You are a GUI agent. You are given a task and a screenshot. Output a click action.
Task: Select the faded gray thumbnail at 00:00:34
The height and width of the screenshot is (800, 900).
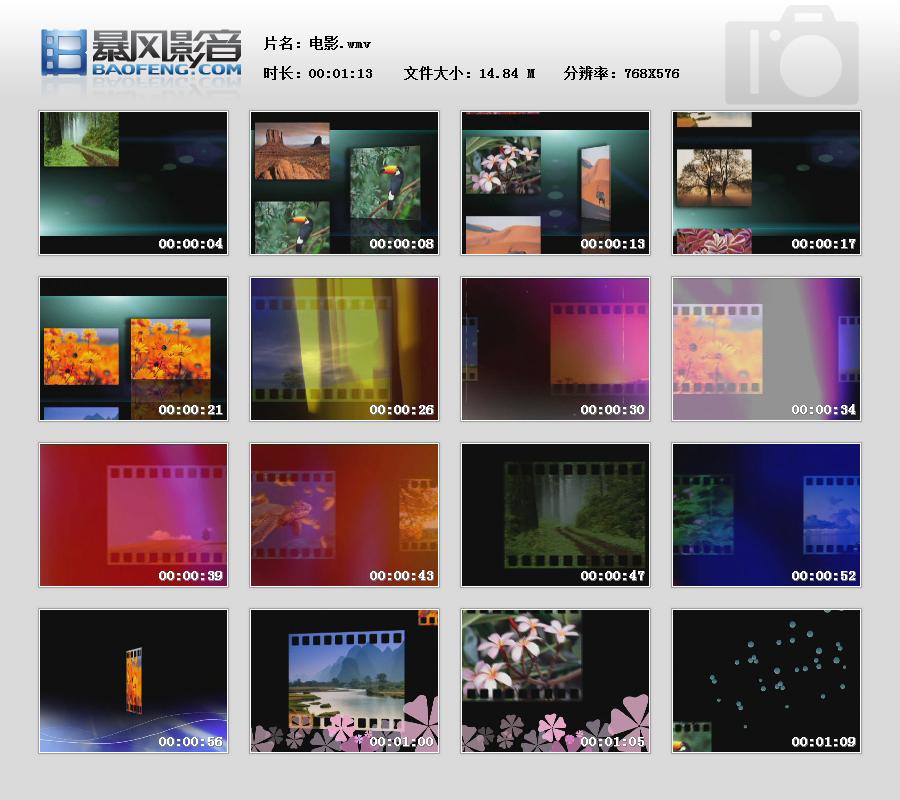coord(766,348)
